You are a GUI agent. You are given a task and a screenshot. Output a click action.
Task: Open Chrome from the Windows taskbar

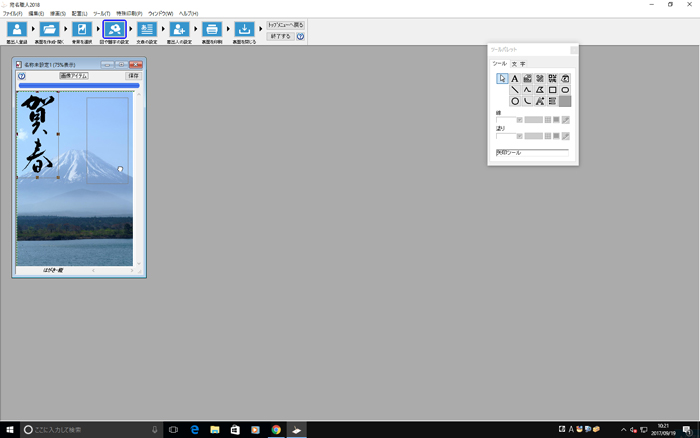[x=275, y=429]
